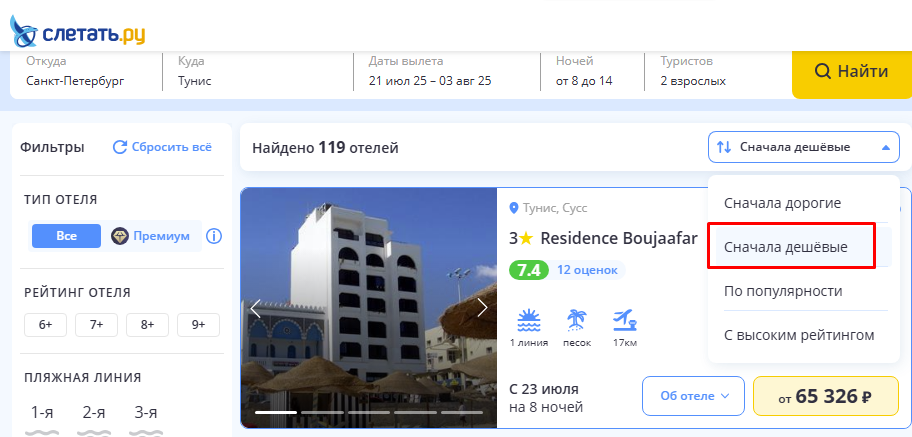The height and width of the screenshot is (437, 912).
Task: Open the Residence Boujaafar hotel title
Action: (619, 238)
